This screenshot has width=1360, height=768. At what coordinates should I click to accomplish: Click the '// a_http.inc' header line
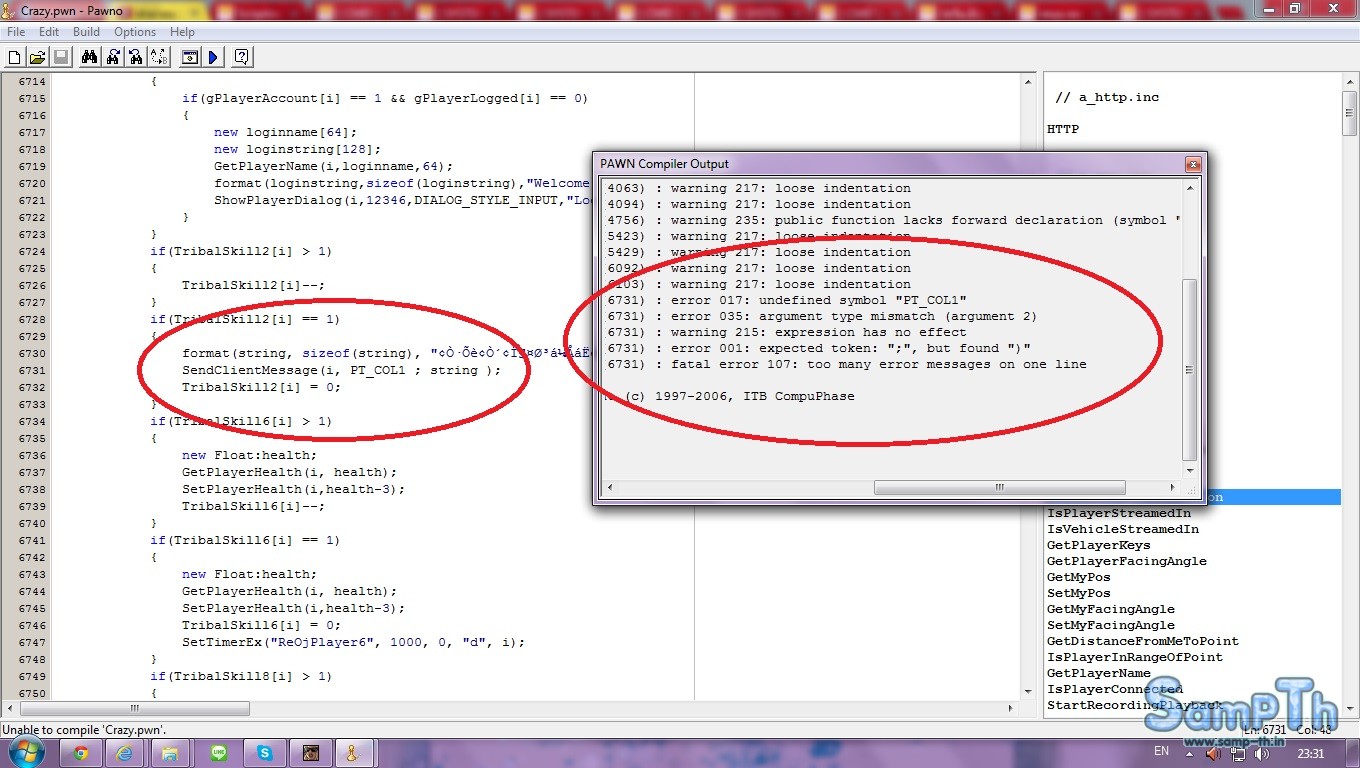pyautogui.click(x=1106, y=97)
